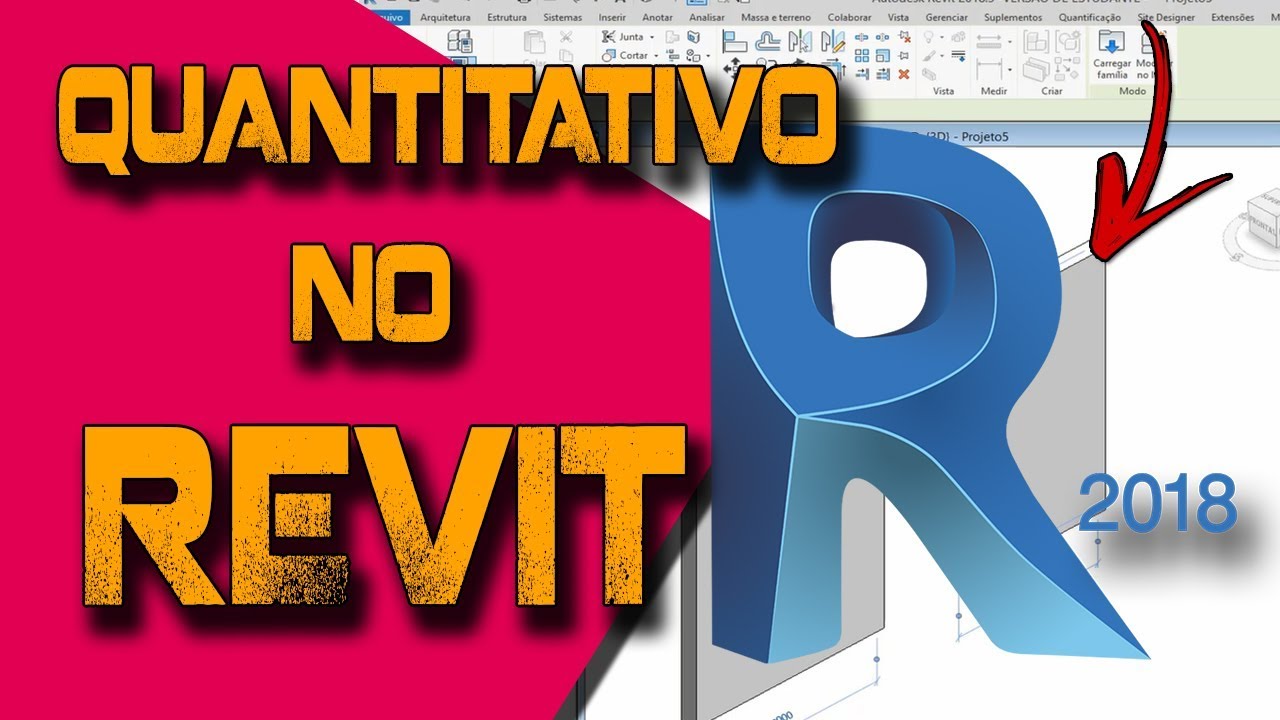Open the Extensões ribbon tab

pos(1232,17)
